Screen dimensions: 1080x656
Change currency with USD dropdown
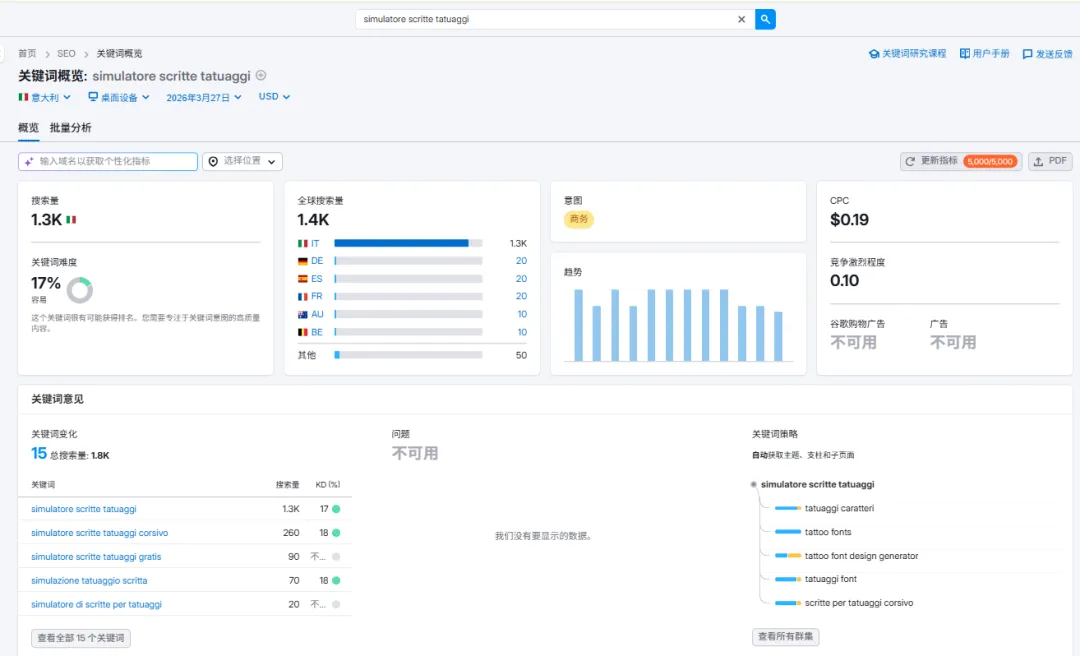274,96
